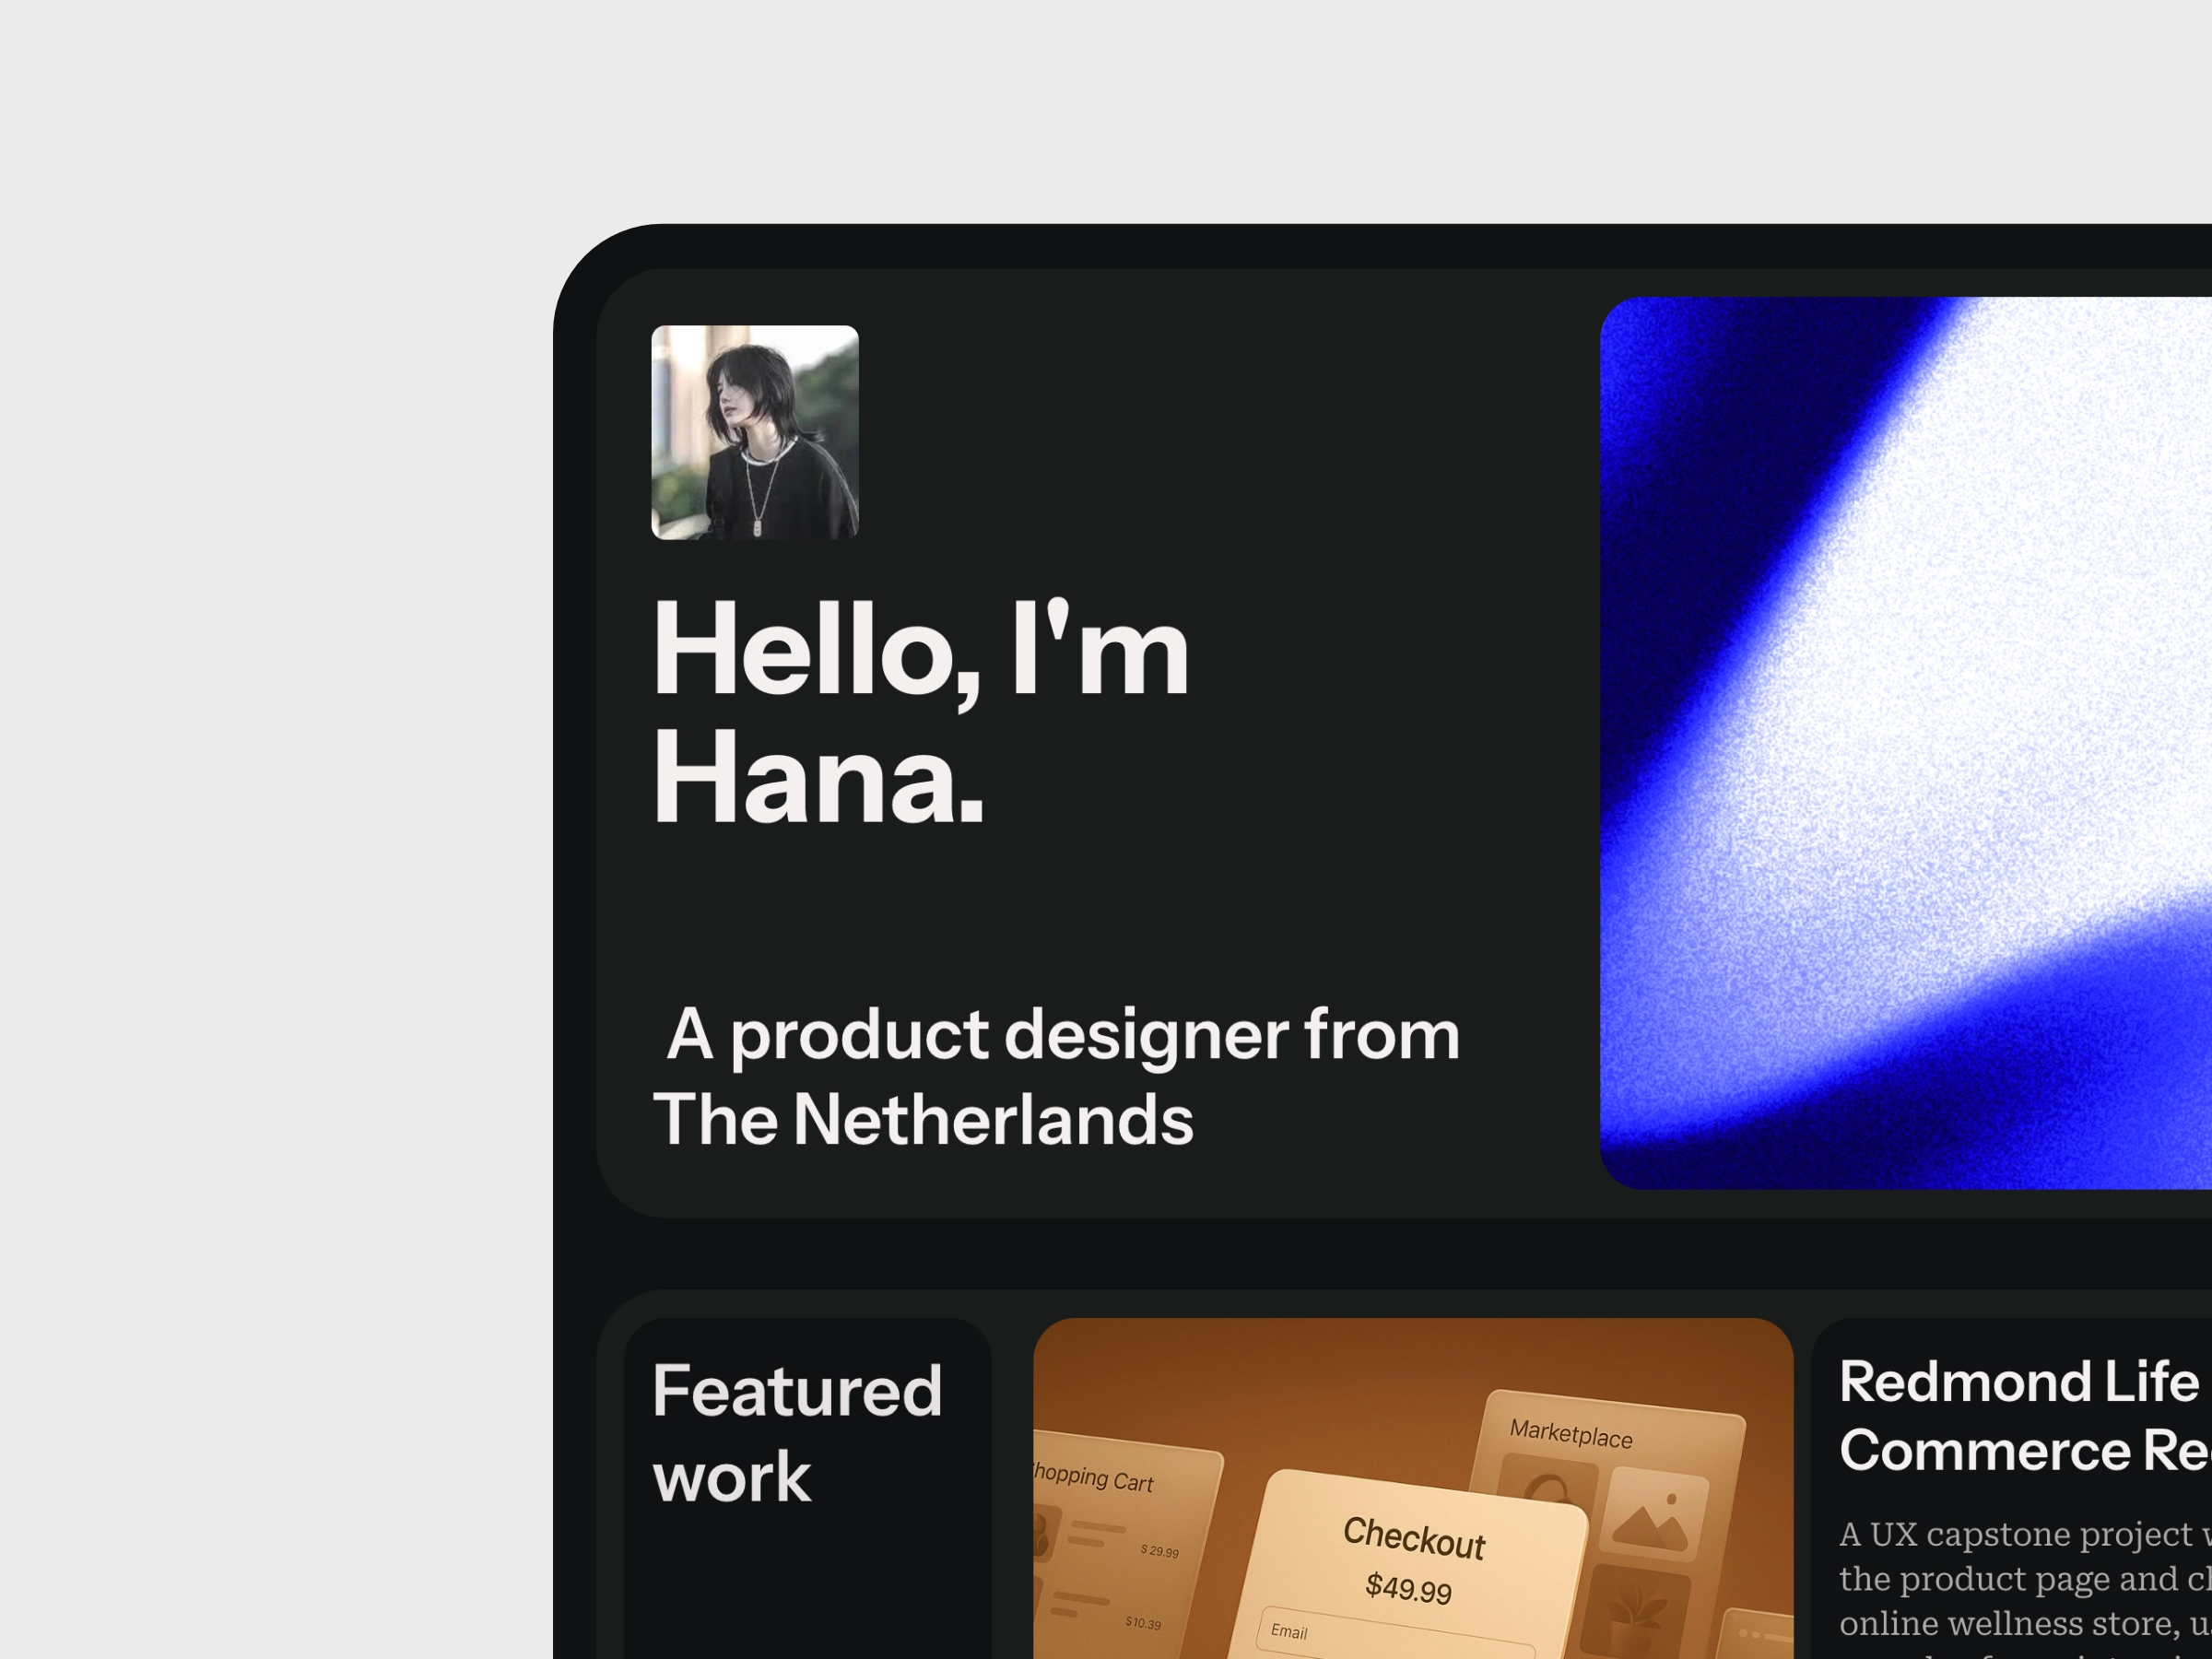This screenshot has height=1659, width=2212.
Task: Click the "Shopping Cart" label in preview
Action: tap(1094, 1477)
